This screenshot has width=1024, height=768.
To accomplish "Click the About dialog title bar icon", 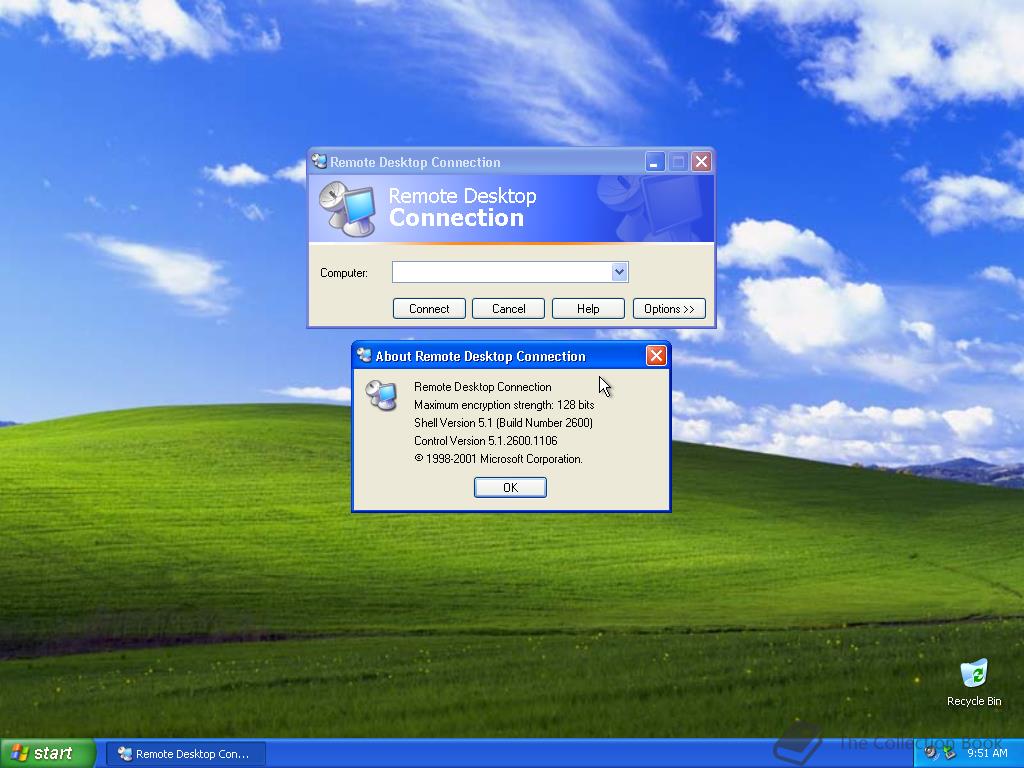I will [x=364, y=355].
